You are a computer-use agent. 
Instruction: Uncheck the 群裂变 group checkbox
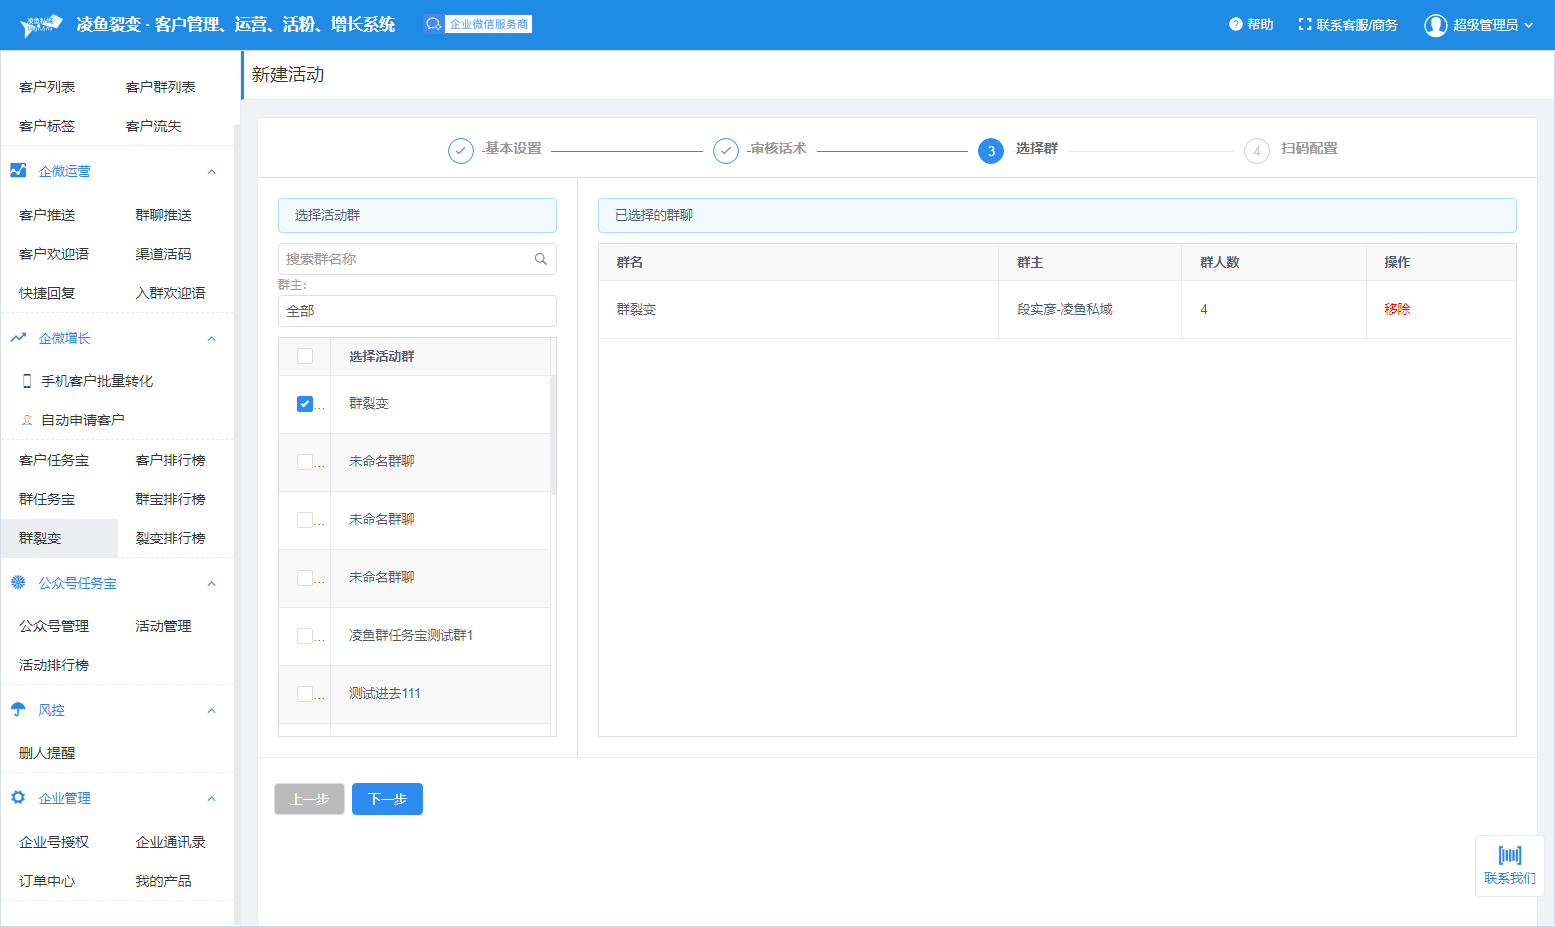coord(305,404)
